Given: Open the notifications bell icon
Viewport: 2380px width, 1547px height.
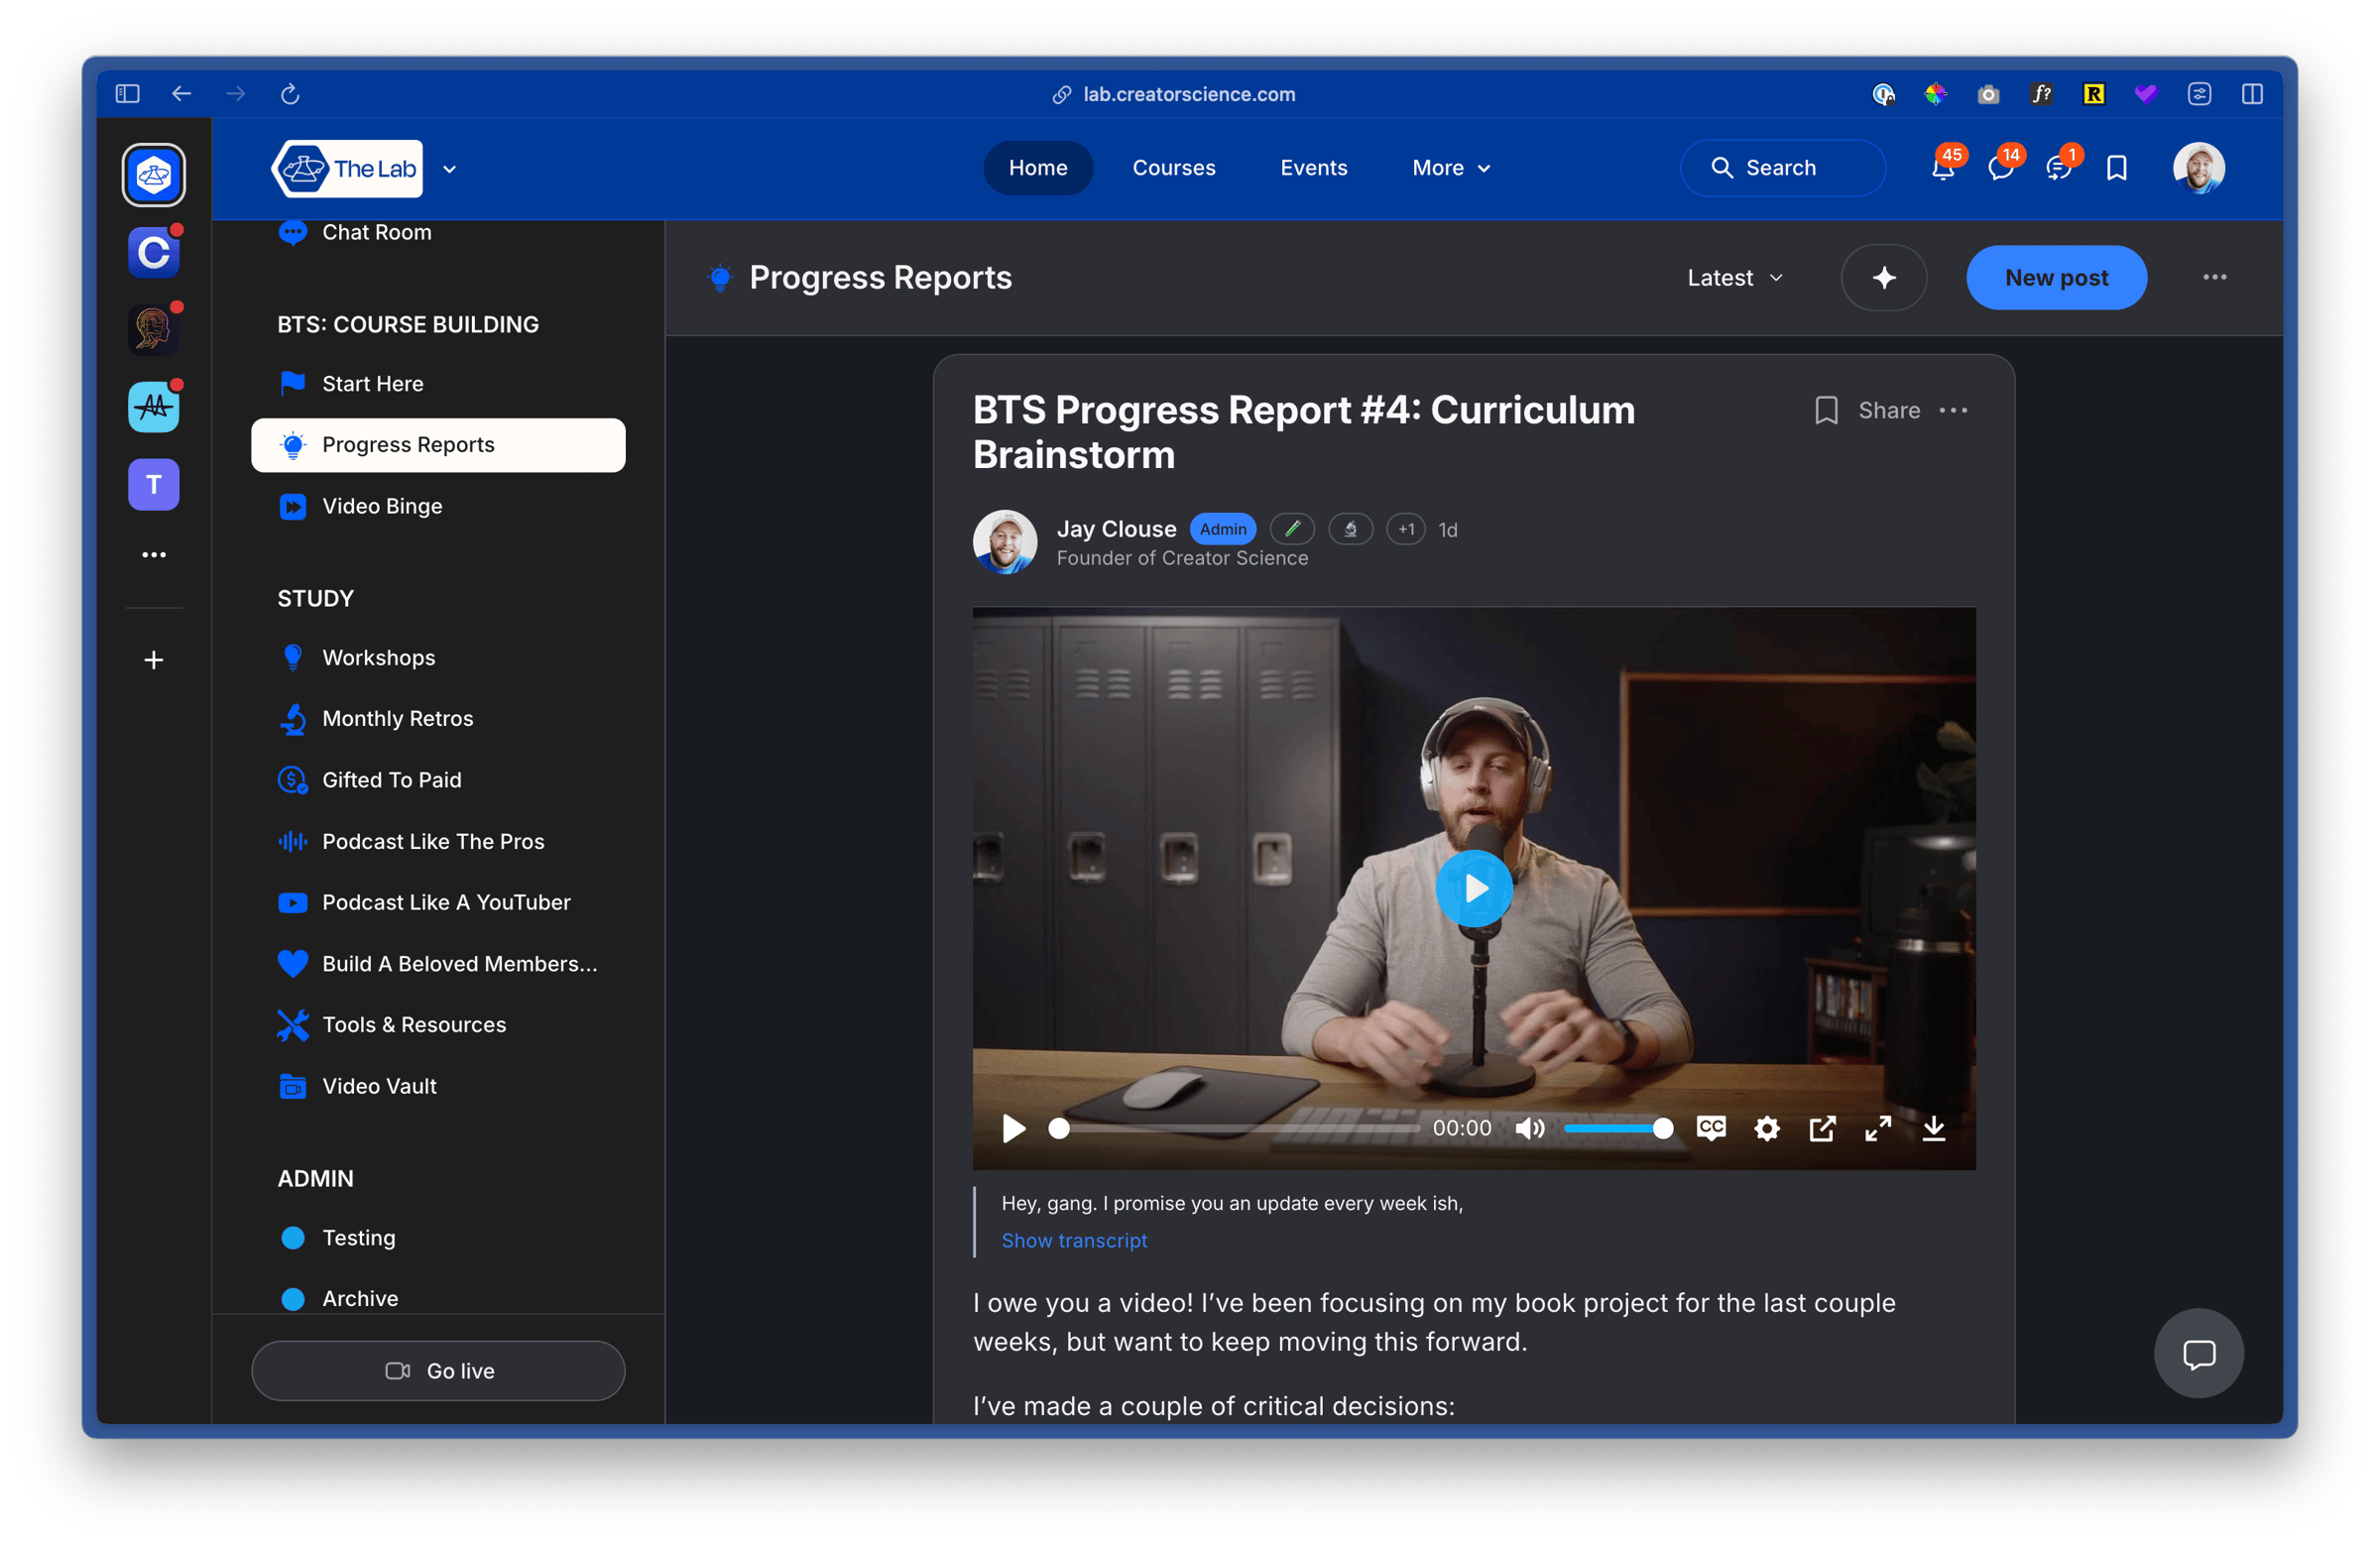Looking at the screenshot, I should click(x=1942, y=168).
